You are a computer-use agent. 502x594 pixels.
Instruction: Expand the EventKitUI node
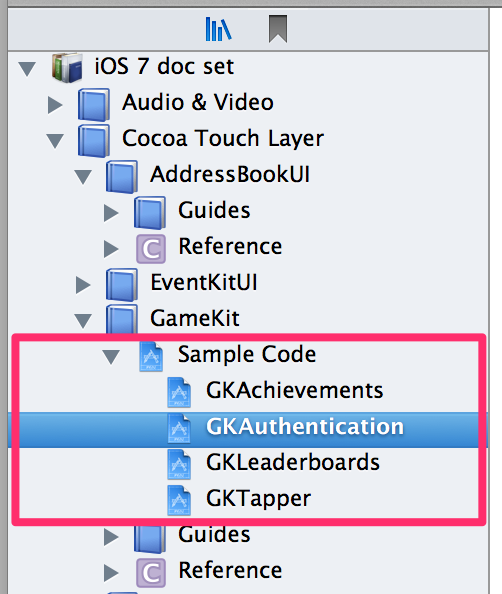pos(83,285)
